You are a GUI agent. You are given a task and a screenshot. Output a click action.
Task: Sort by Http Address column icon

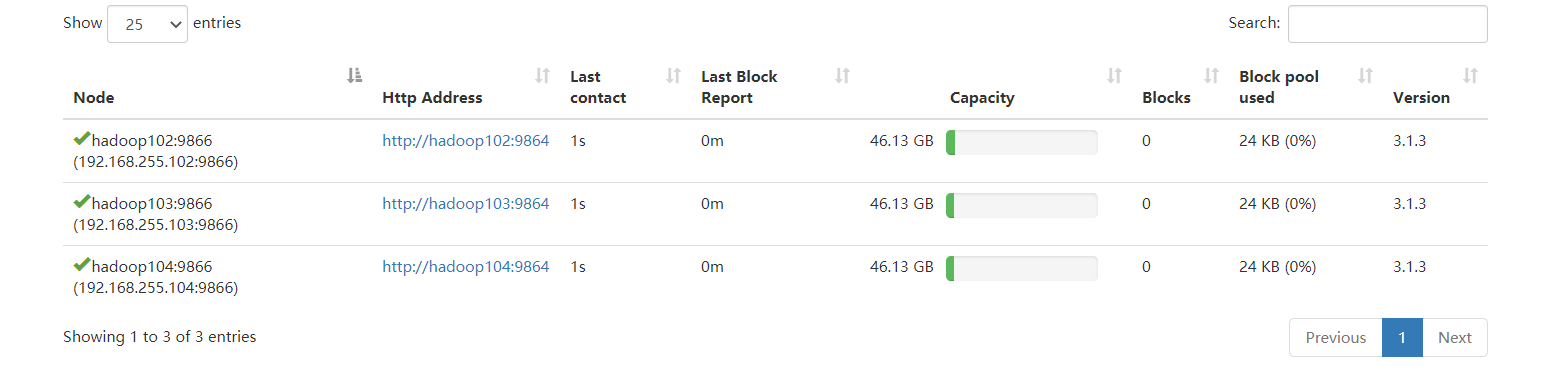543,76
